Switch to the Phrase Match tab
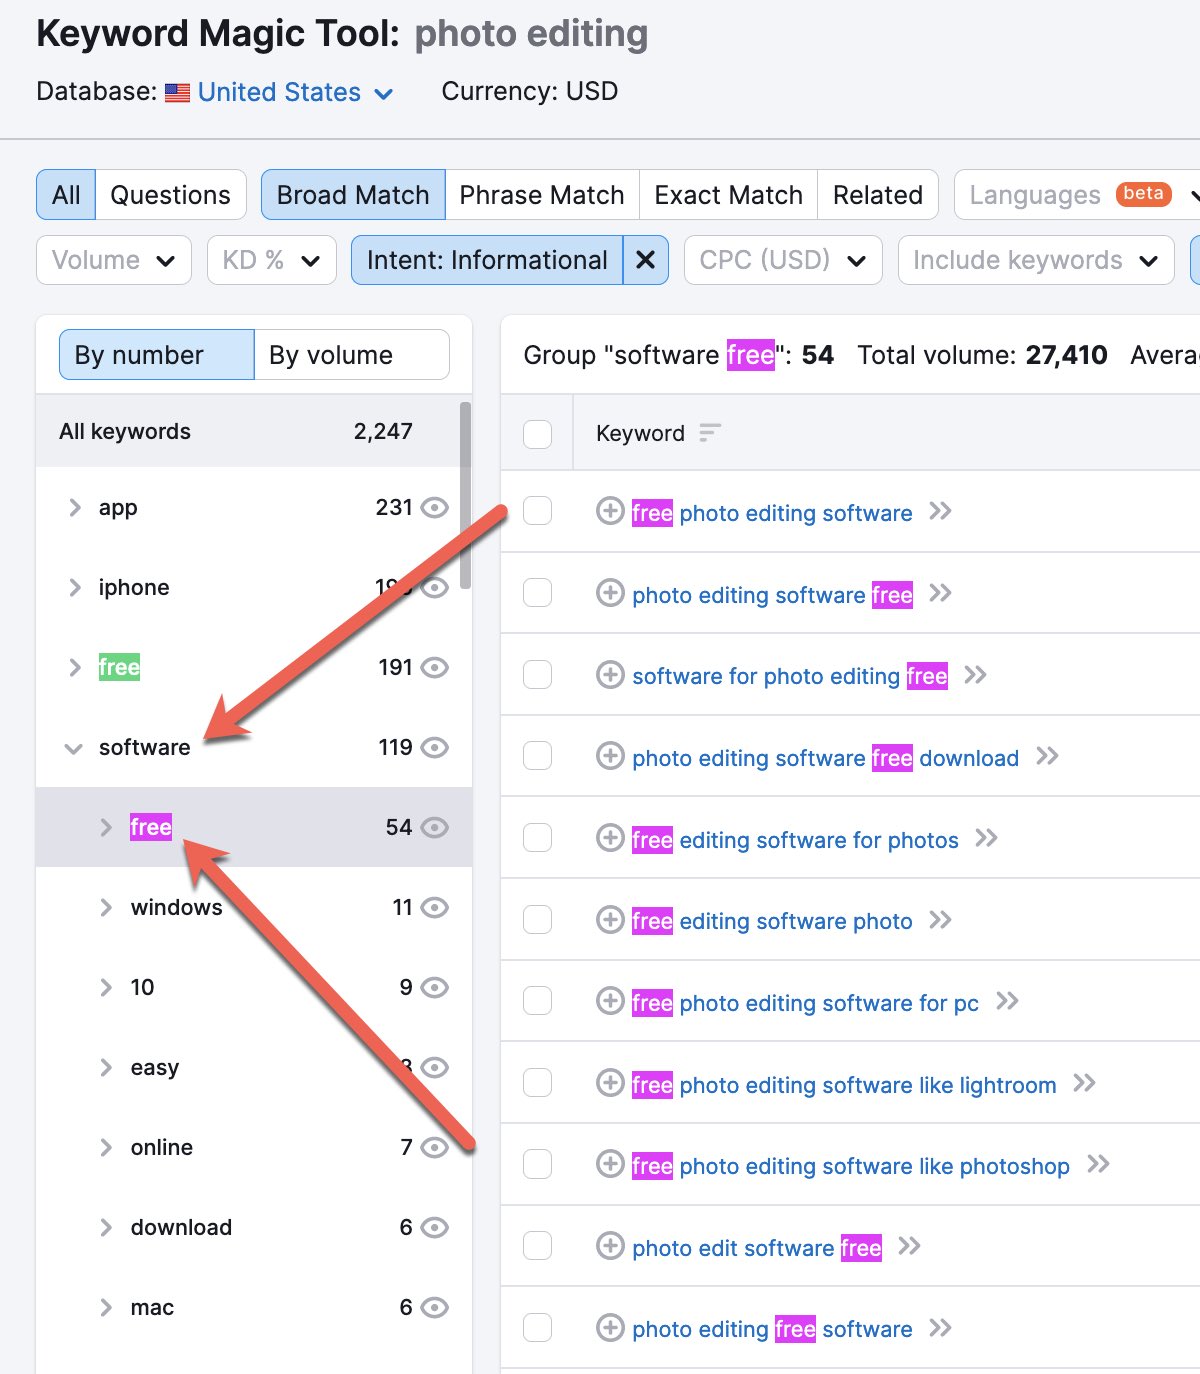The height and width of the screenshot is (1374, 1200). (x=542, y=194)
